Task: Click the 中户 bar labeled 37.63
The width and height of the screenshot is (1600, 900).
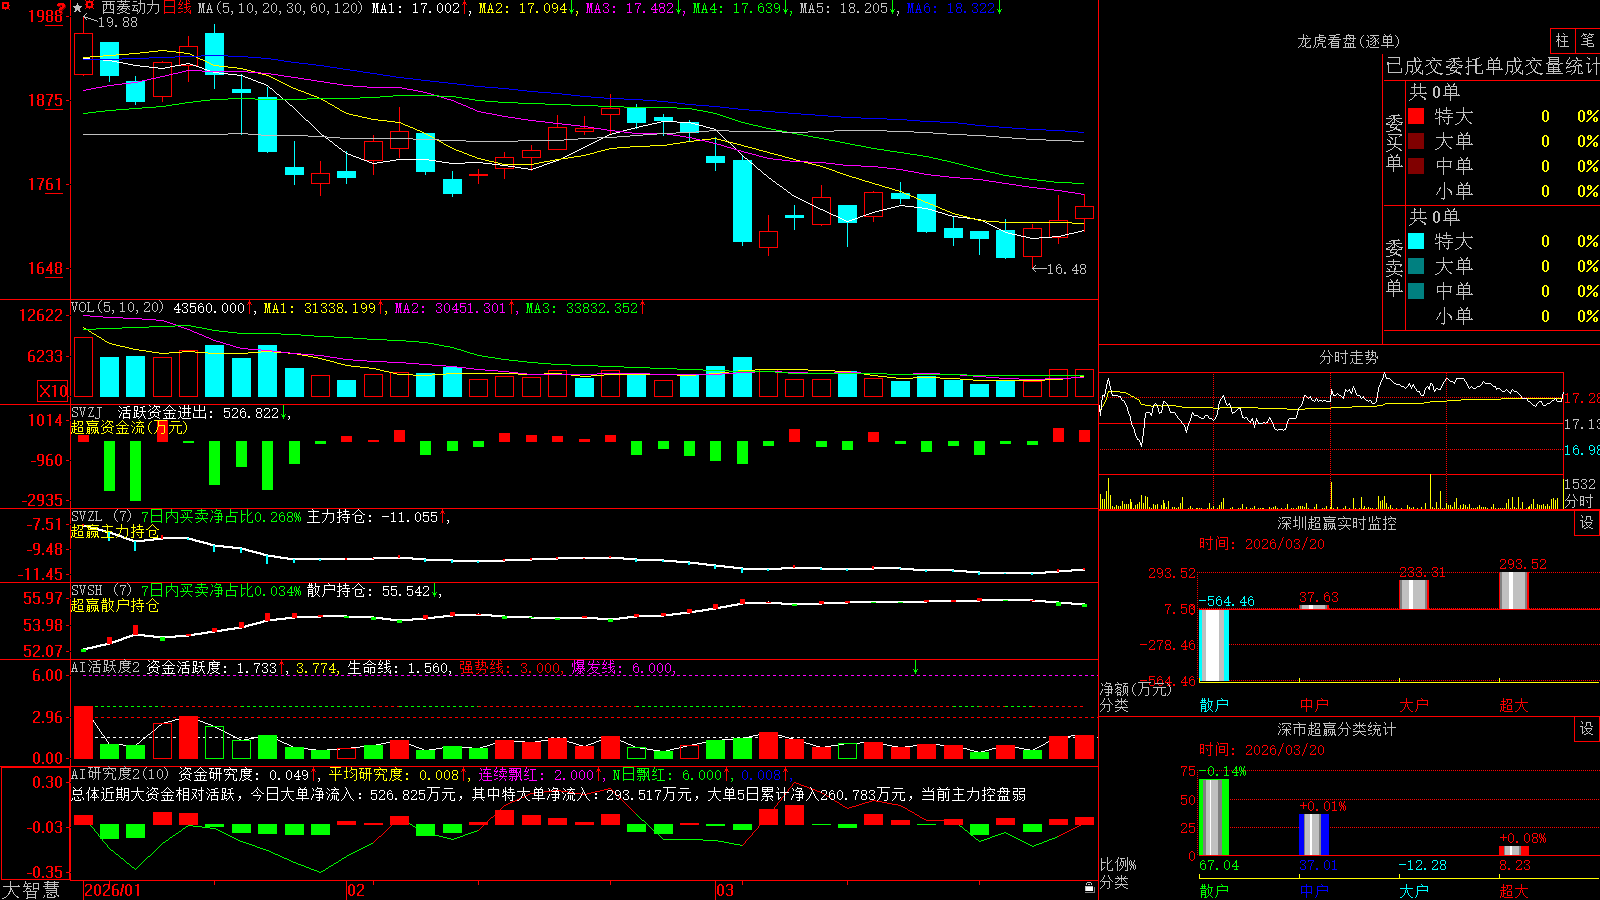Action: (x=1313, y=607)
